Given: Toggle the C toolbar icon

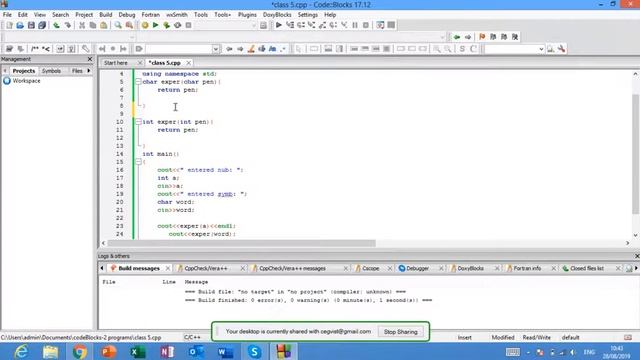Looking at the screenshot, I should pos(473,49).
